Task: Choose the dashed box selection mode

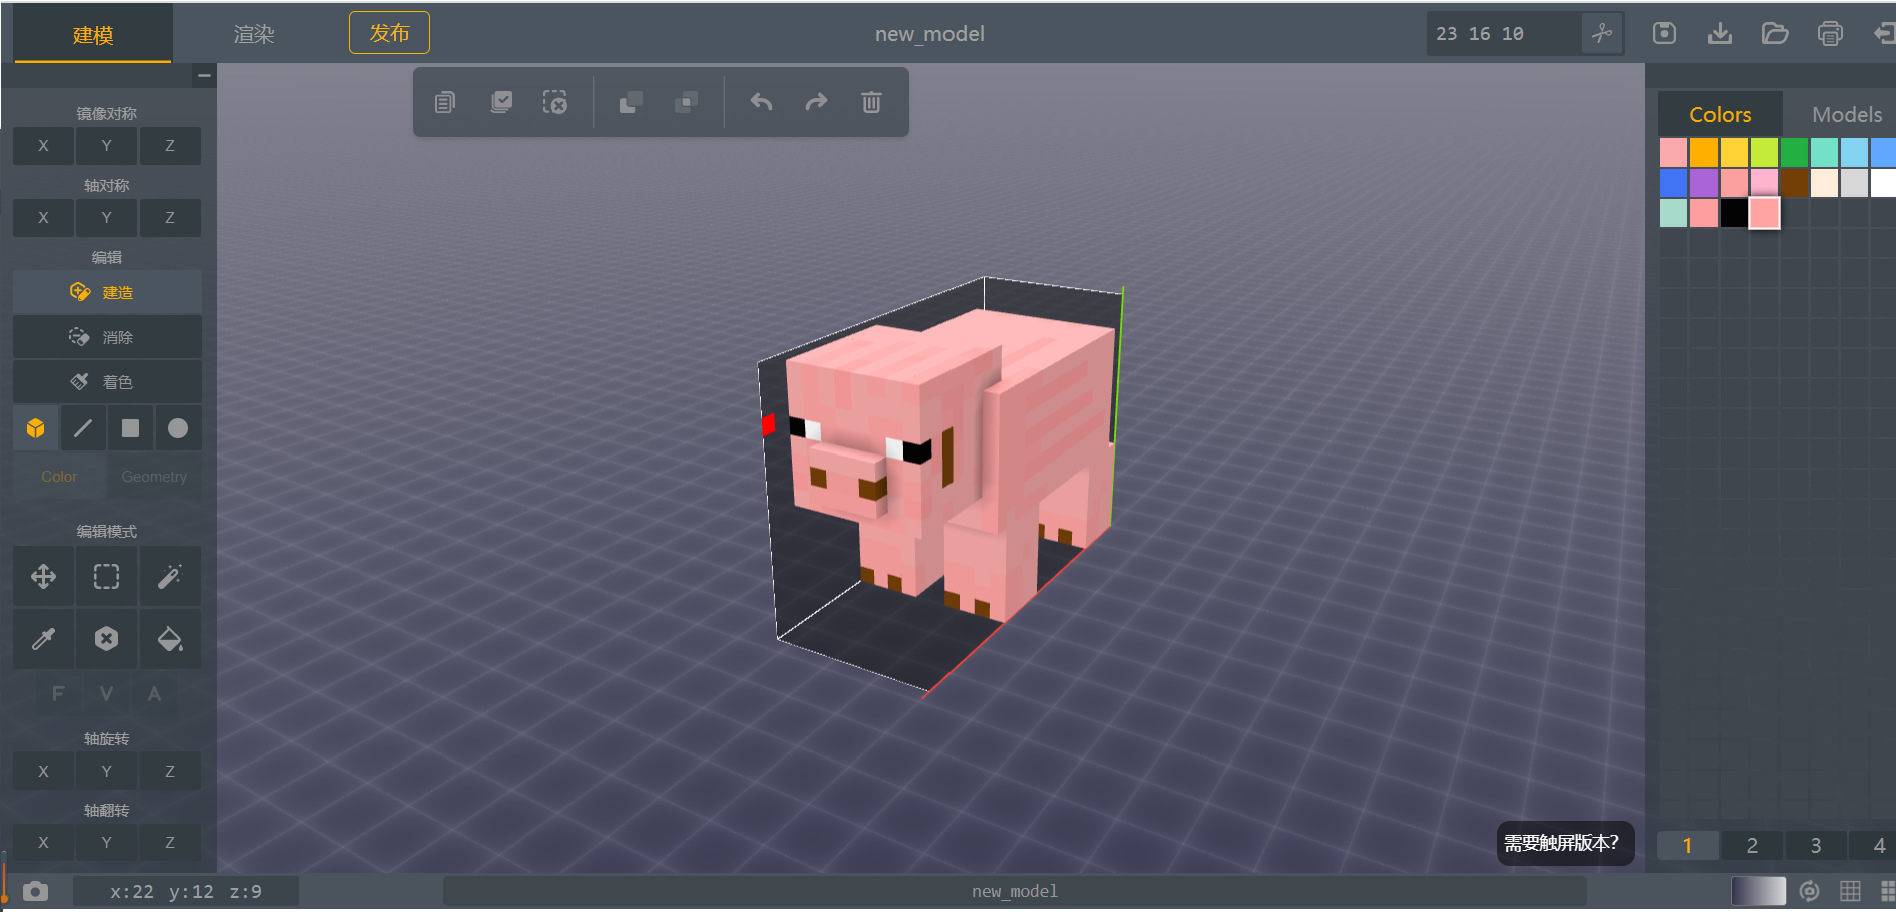Action: coord(106,576)
